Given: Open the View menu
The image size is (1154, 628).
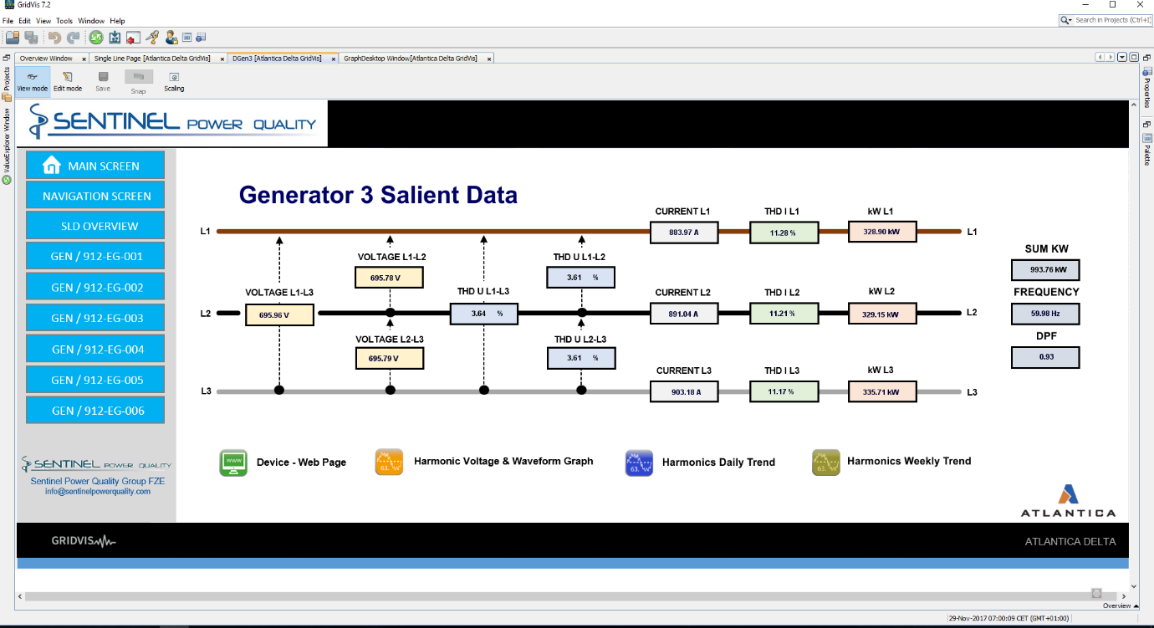Looking at the screenshot, I should tap(43, 21).
